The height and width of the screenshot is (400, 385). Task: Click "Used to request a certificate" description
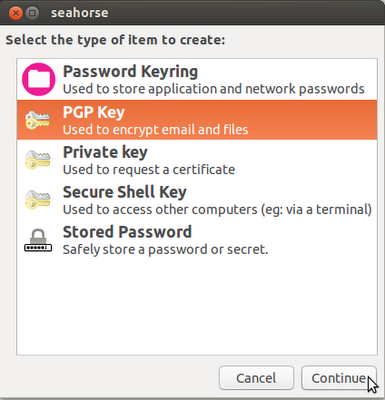149,170
